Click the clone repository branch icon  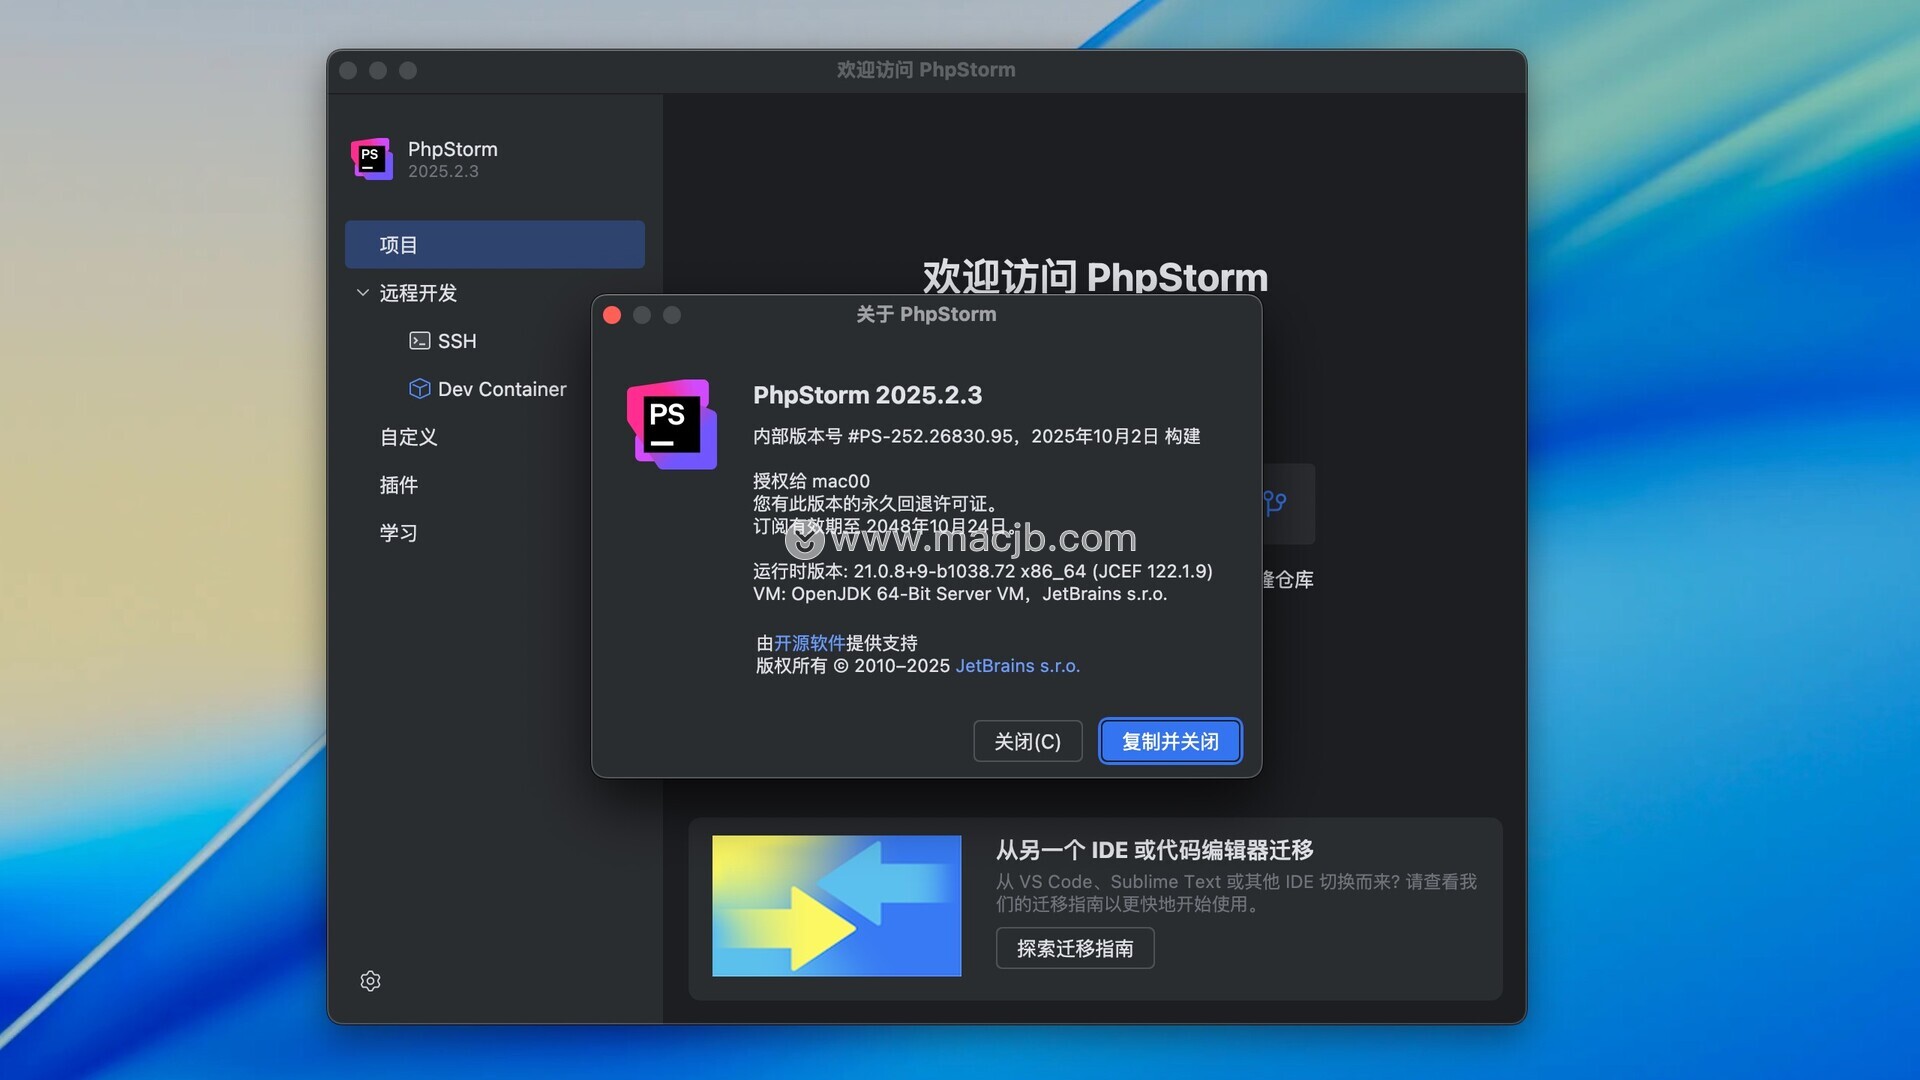pyautogui.click(x=1275, y=502)
